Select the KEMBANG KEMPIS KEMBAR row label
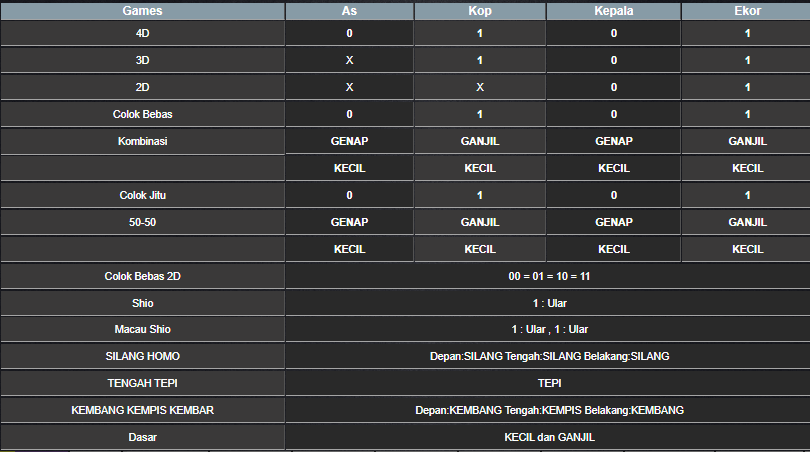The image size is (810, 452). click(143, 410)
